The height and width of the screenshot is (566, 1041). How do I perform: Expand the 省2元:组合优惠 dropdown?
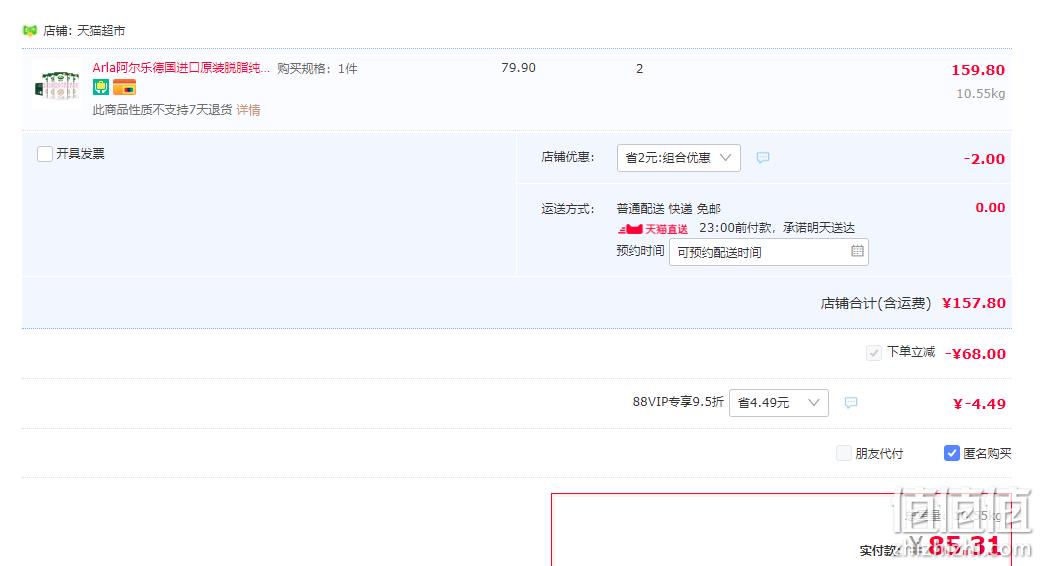click(x=679, y=158)
